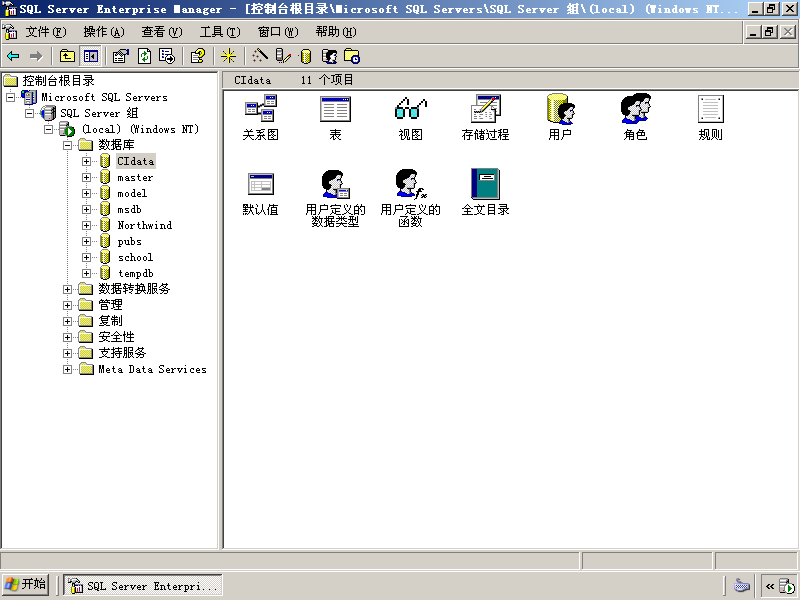Click the Refresh toolbar icon
Viewport: 800px width, 600px height.
click(145, 56)
